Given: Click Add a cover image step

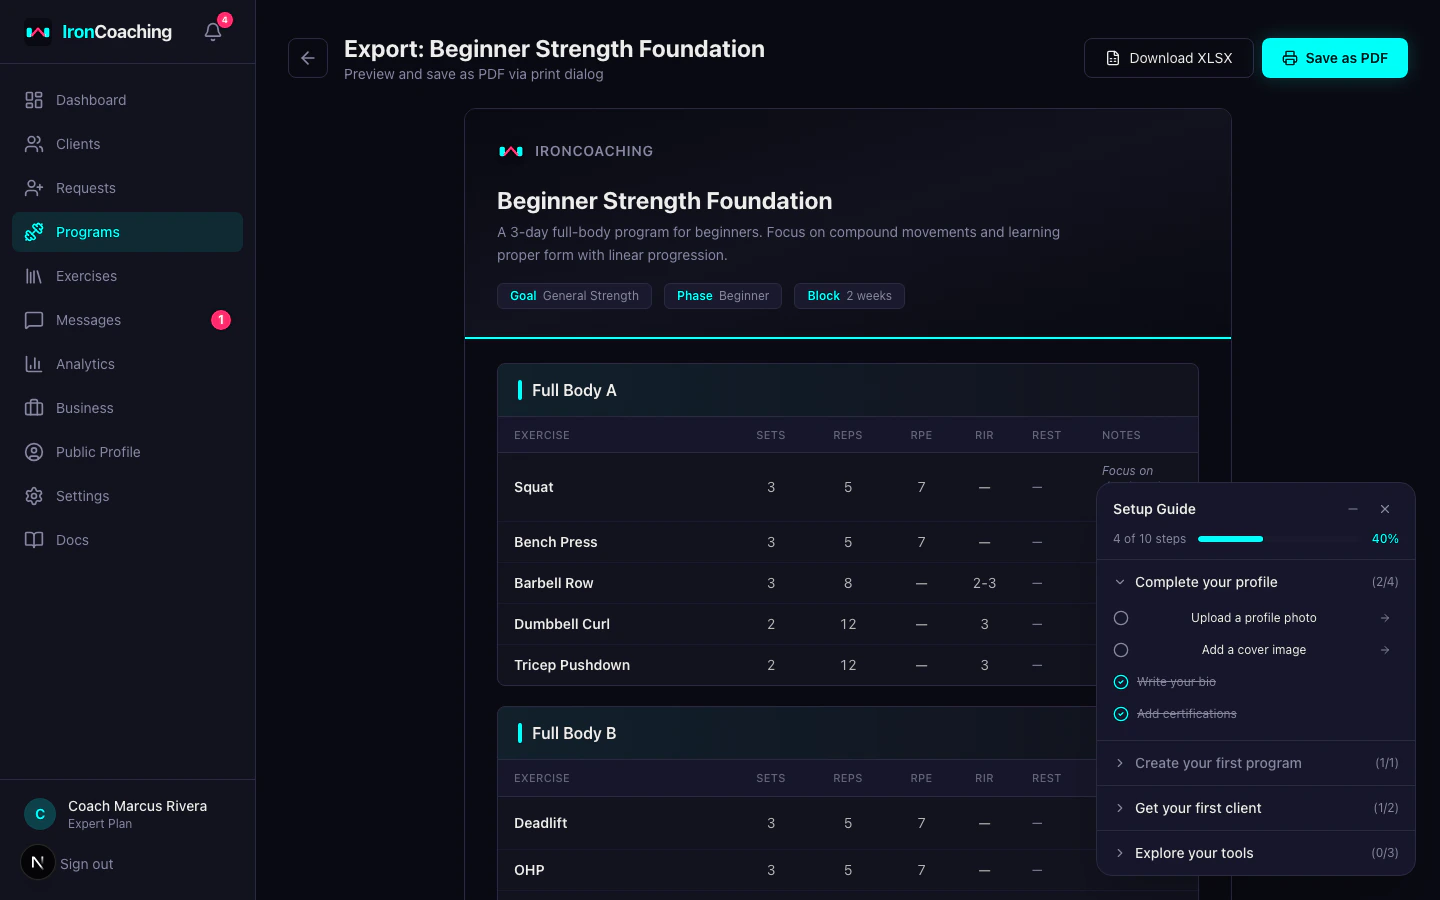Looking at the screenshot, I should (1253, 650).
